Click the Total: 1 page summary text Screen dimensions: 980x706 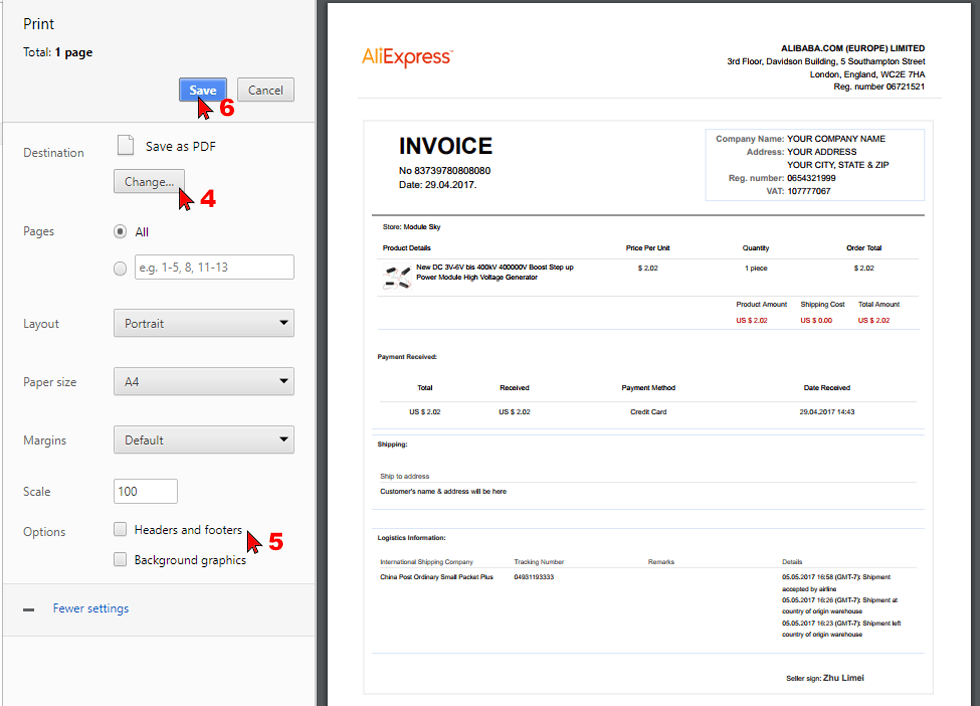58,52
